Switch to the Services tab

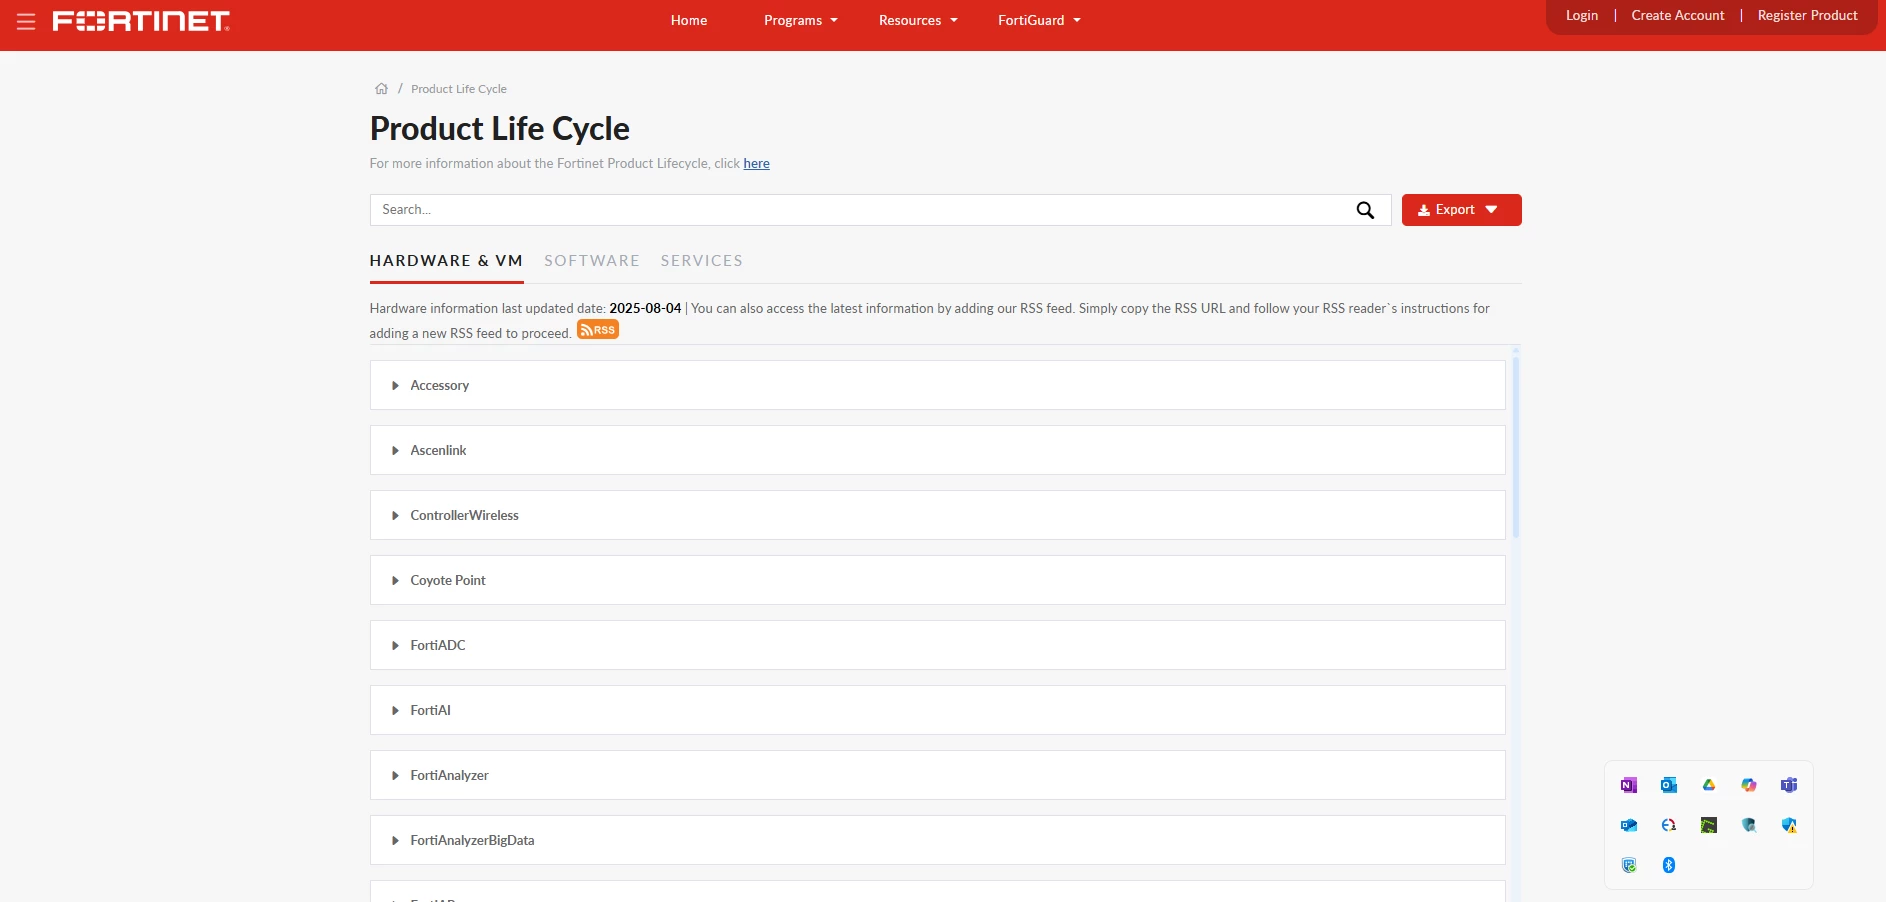pyautogui.click(x=702, y=261)
